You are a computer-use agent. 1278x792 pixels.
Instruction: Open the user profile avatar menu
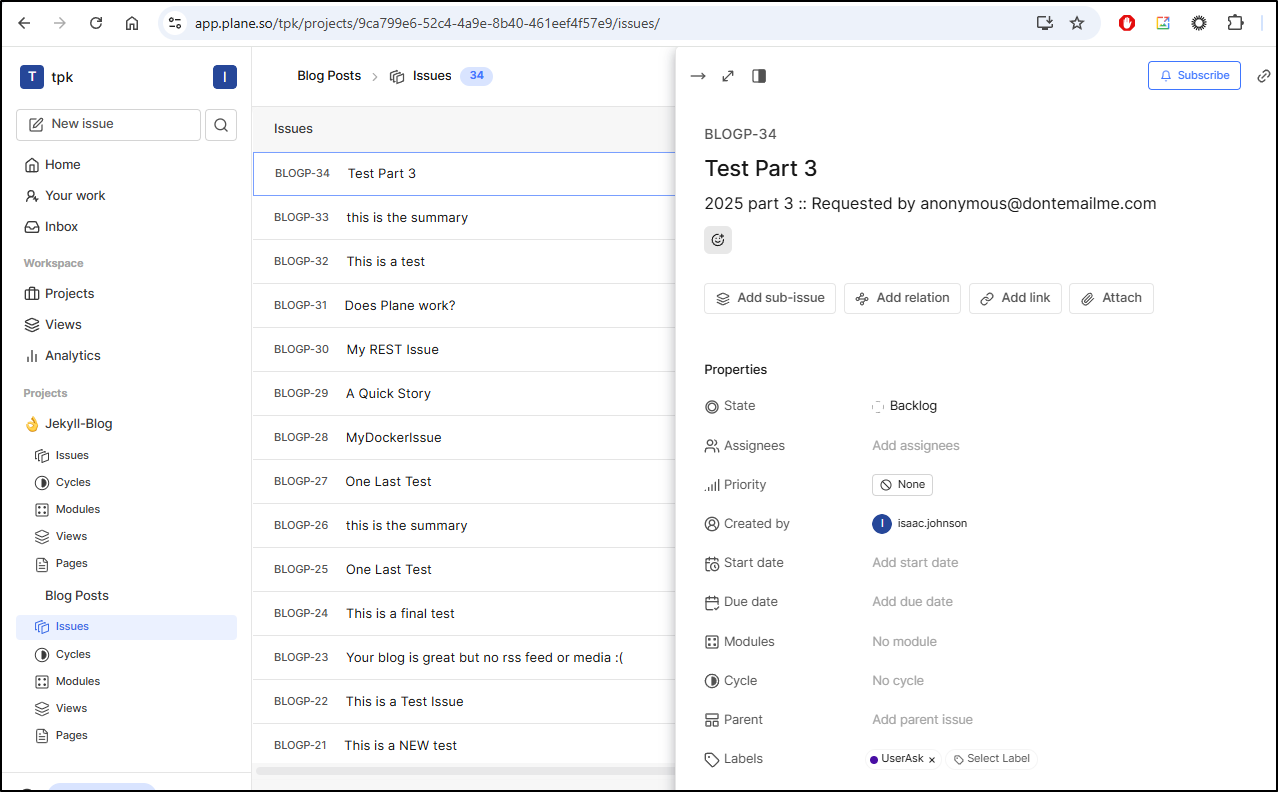coord(225,77)
